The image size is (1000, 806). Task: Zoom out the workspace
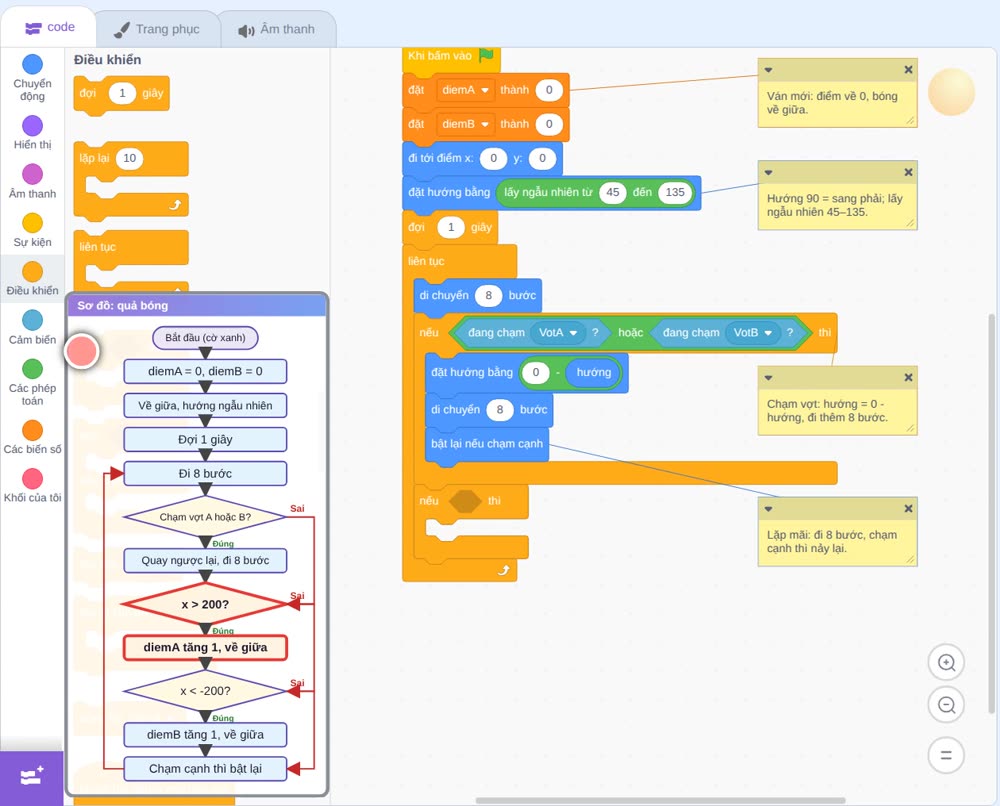pyautogui.click(x=946, y=705)
